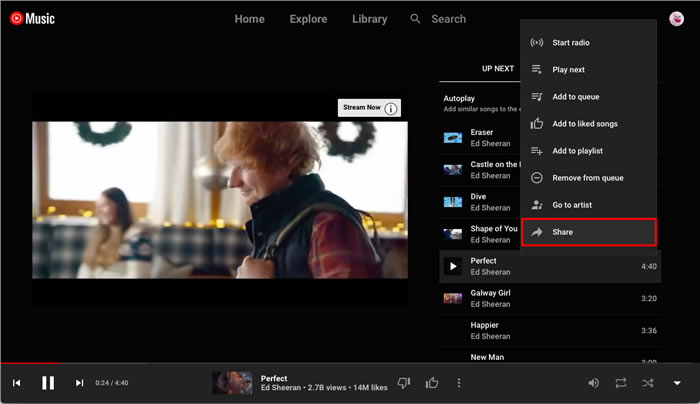Mute with the volume speaker icon
700x404 pixels.
tap(593, 383)
